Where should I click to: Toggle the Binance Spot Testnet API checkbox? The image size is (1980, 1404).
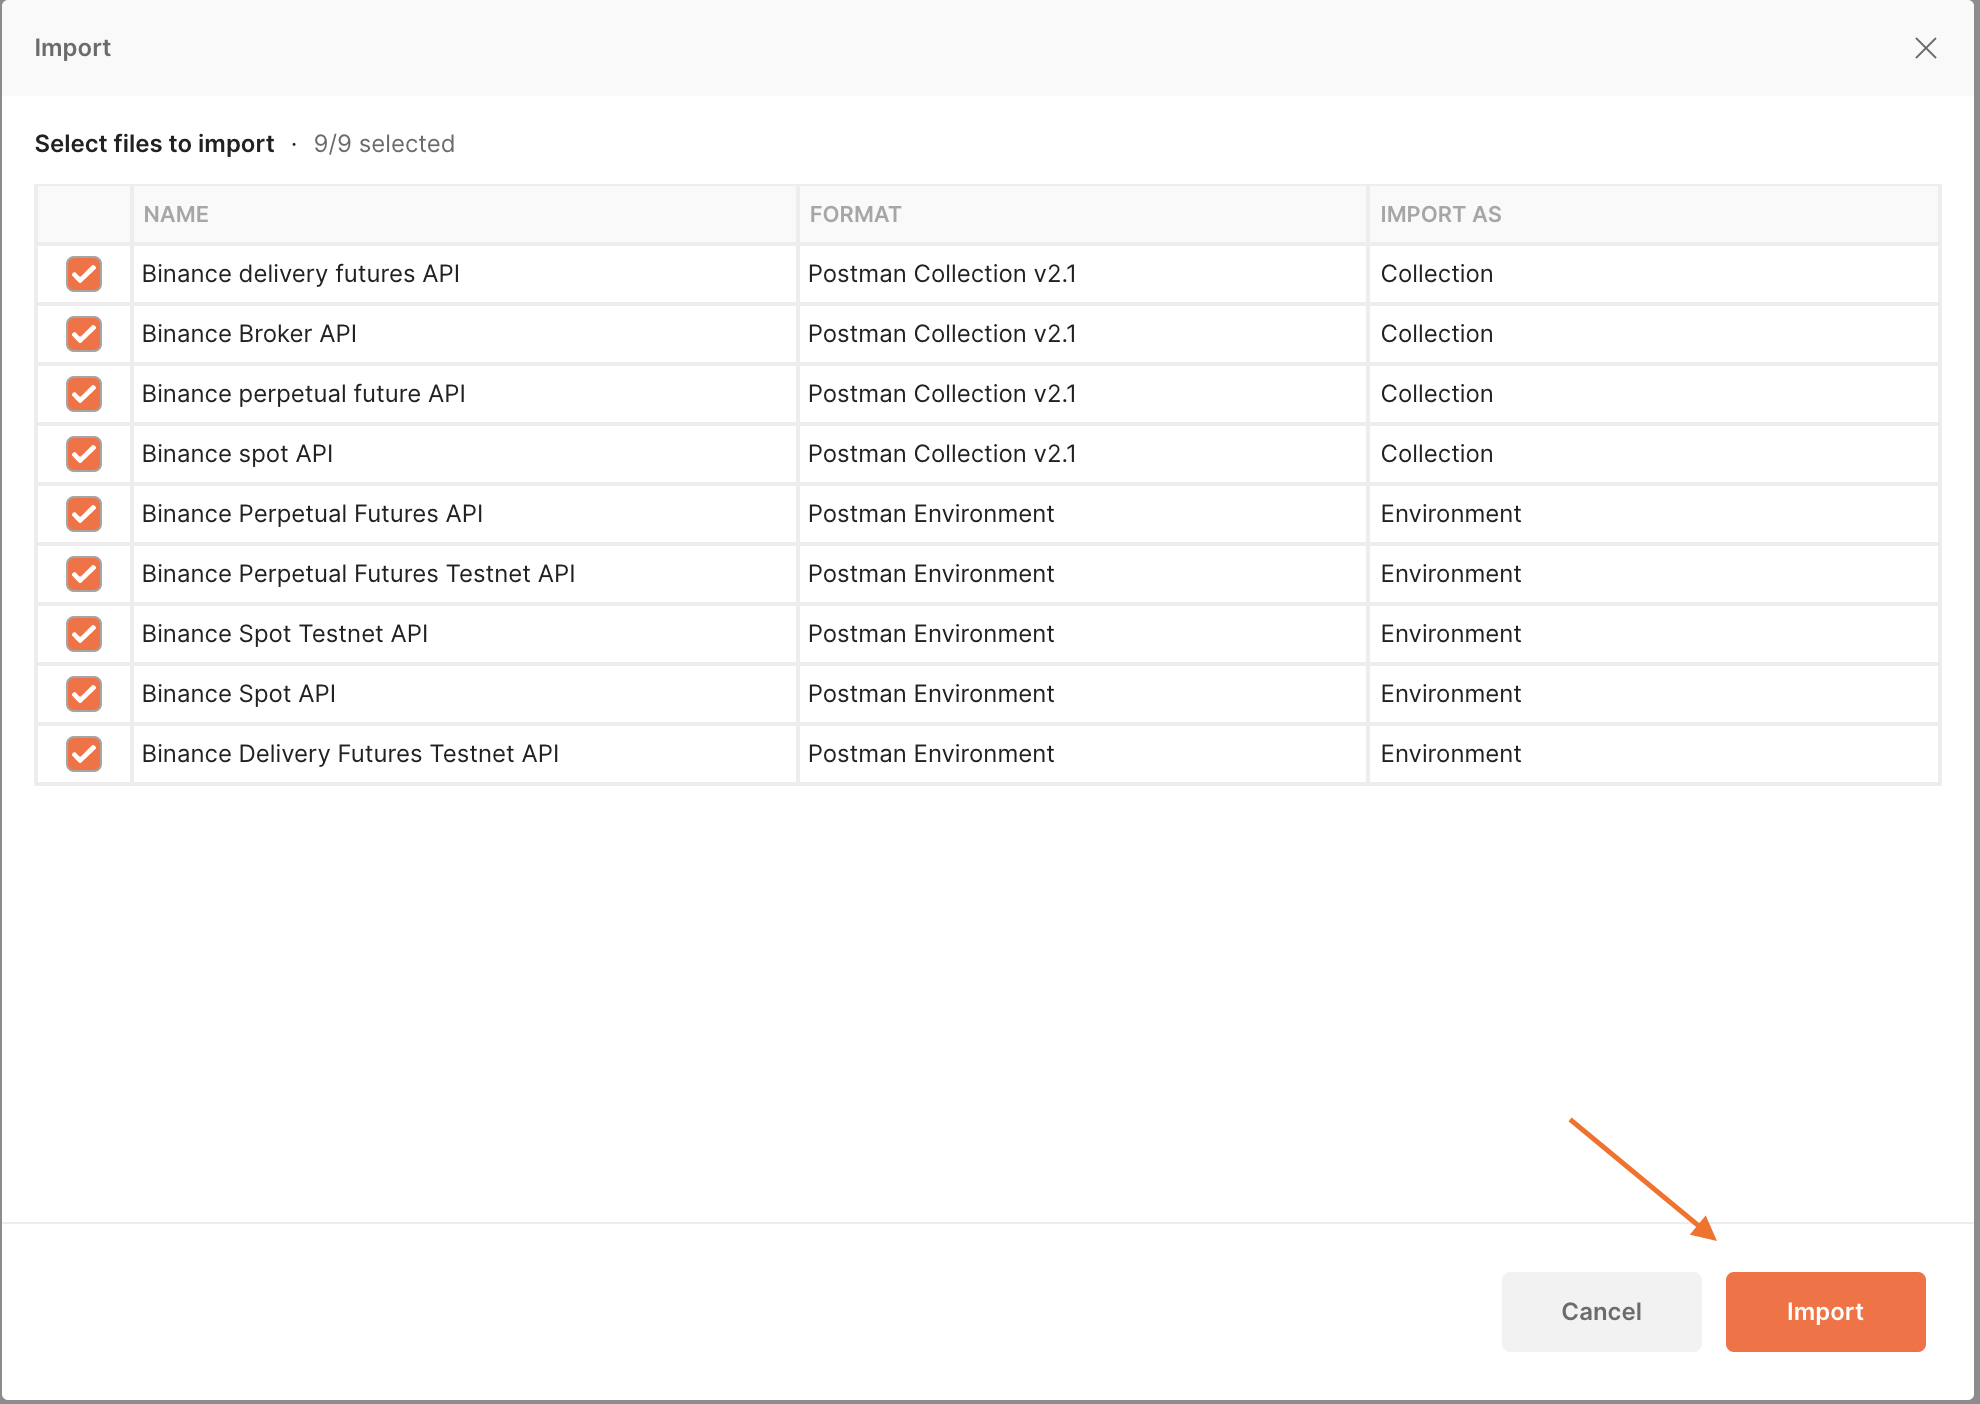click(84, 634)
